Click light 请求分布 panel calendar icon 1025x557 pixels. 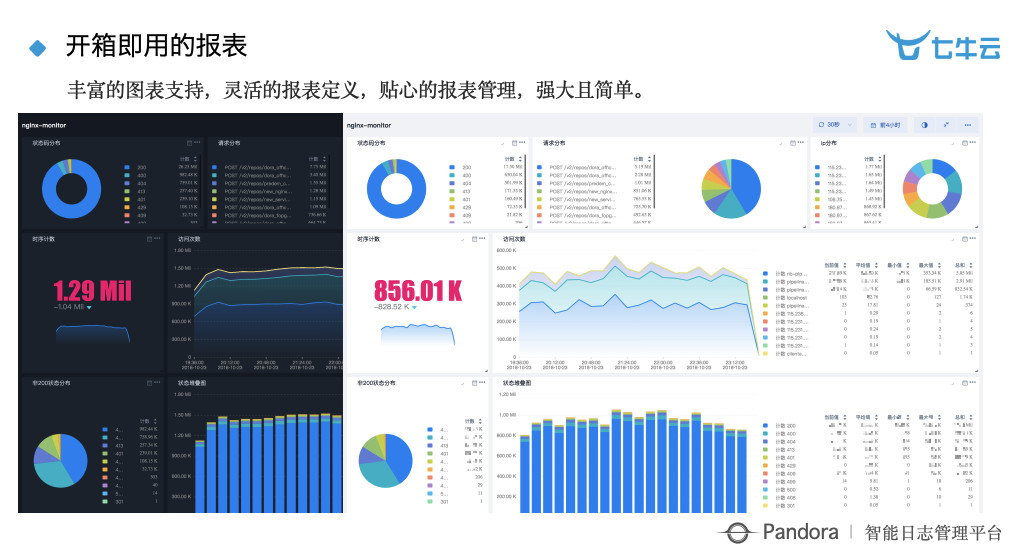(x=793, y=143)
